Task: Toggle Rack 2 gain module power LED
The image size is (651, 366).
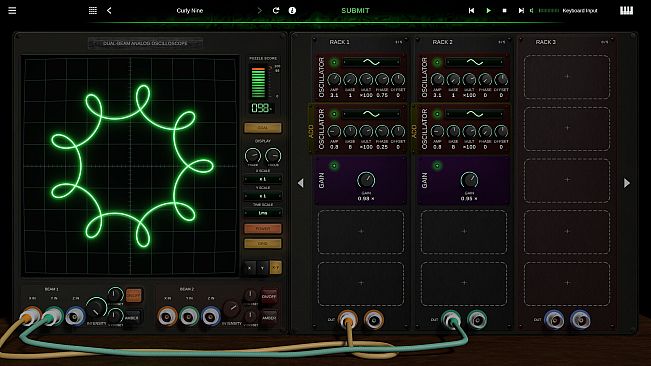Action: (x=437, y=166)
